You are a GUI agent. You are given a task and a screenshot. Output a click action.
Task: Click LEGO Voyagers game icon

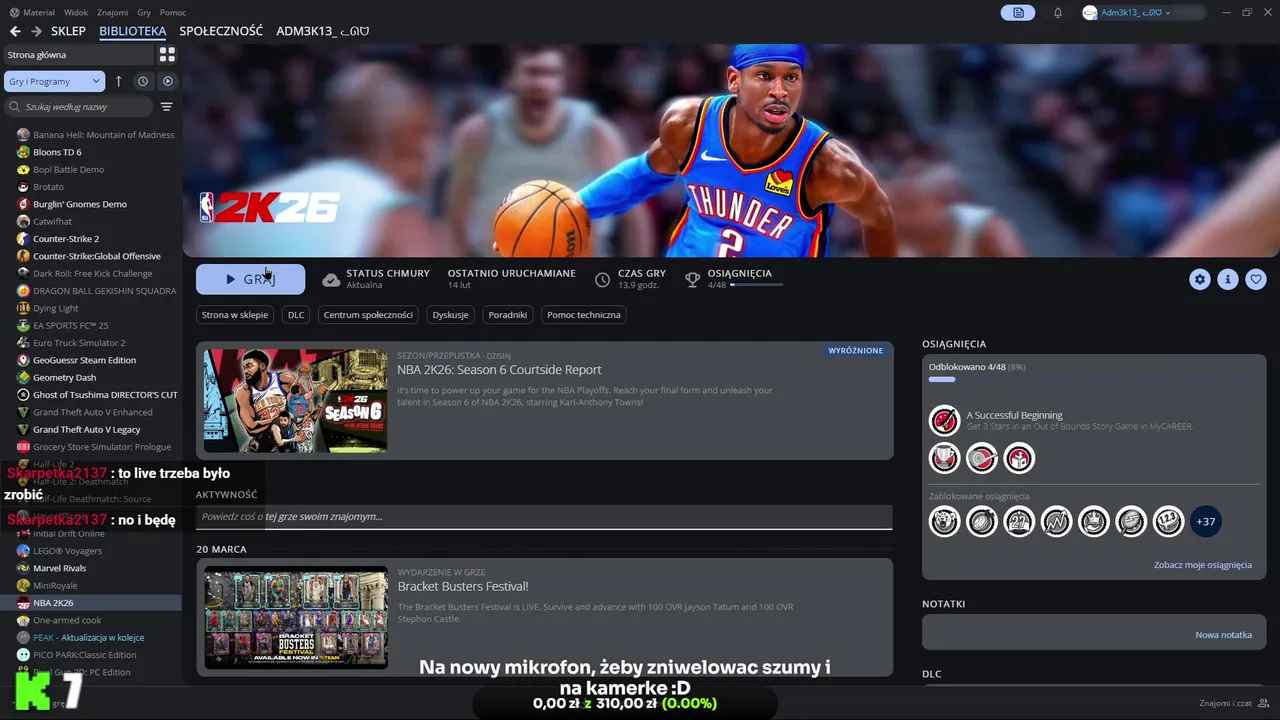point(23,551)
